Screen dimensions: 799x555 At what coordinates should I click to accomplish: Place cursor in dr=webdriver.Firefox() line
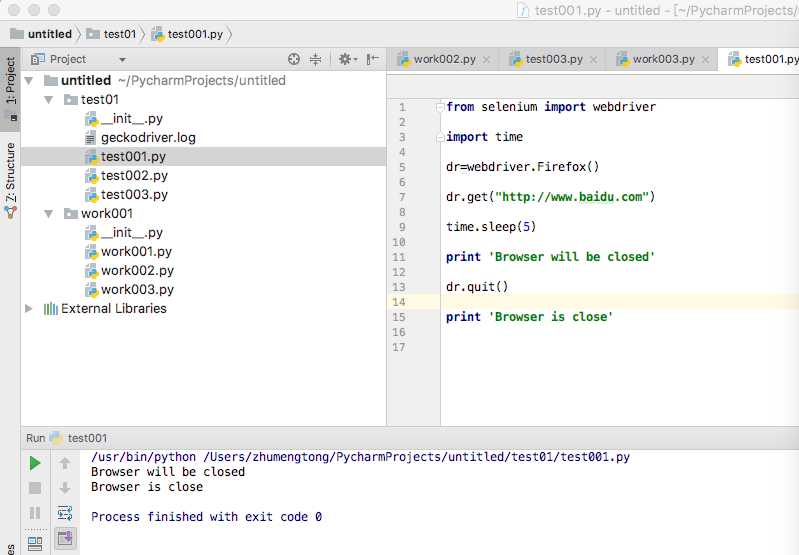[x=522, y=167]
